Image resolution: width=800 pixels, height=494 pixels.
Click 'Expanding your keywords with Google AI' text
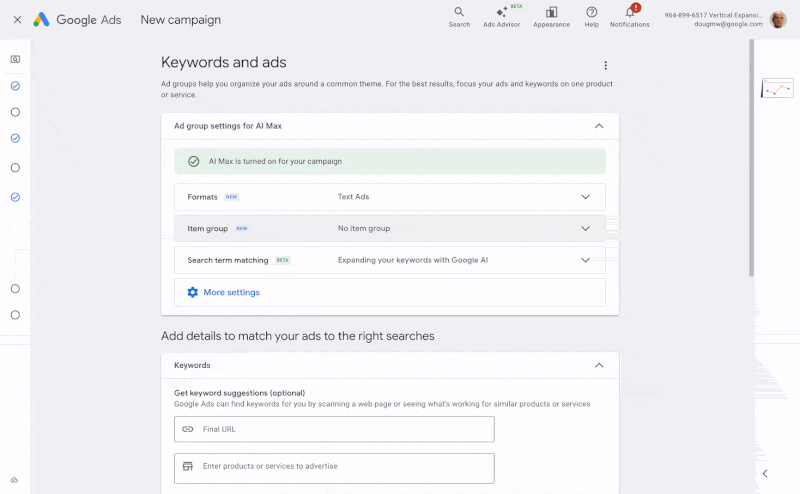(x=413, y=260)
